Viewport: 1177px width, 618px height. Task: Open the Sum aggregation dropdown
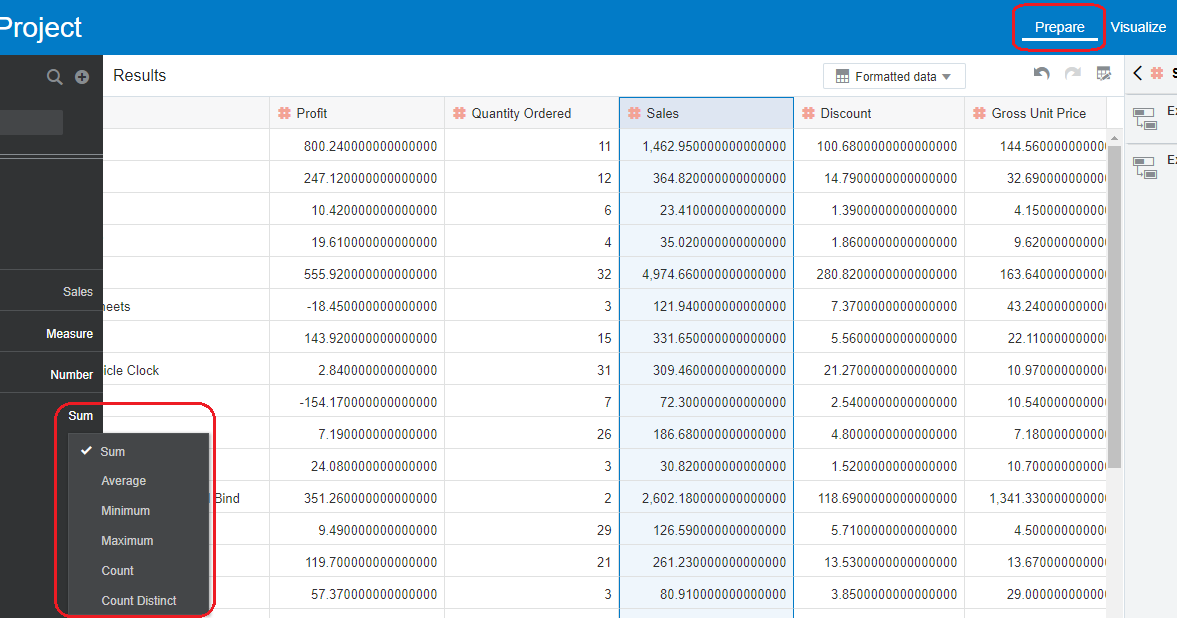tap(80, 416)
